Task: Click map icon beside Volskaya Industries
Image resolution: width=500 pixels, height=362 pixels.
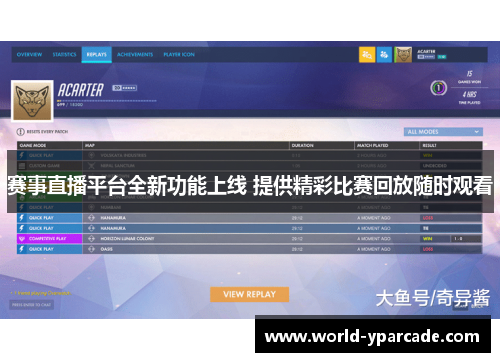Action: click(91, 155)
